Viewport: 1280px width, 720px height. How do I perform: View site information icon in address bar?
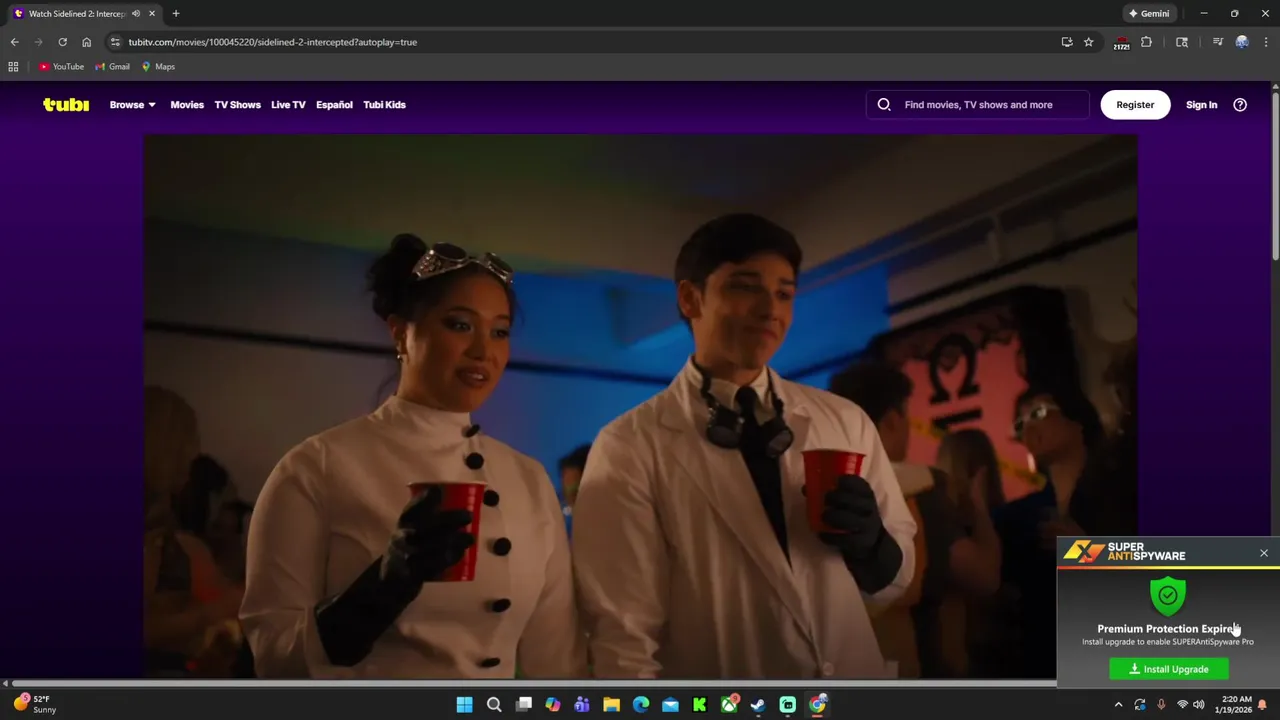pos(115,42)
